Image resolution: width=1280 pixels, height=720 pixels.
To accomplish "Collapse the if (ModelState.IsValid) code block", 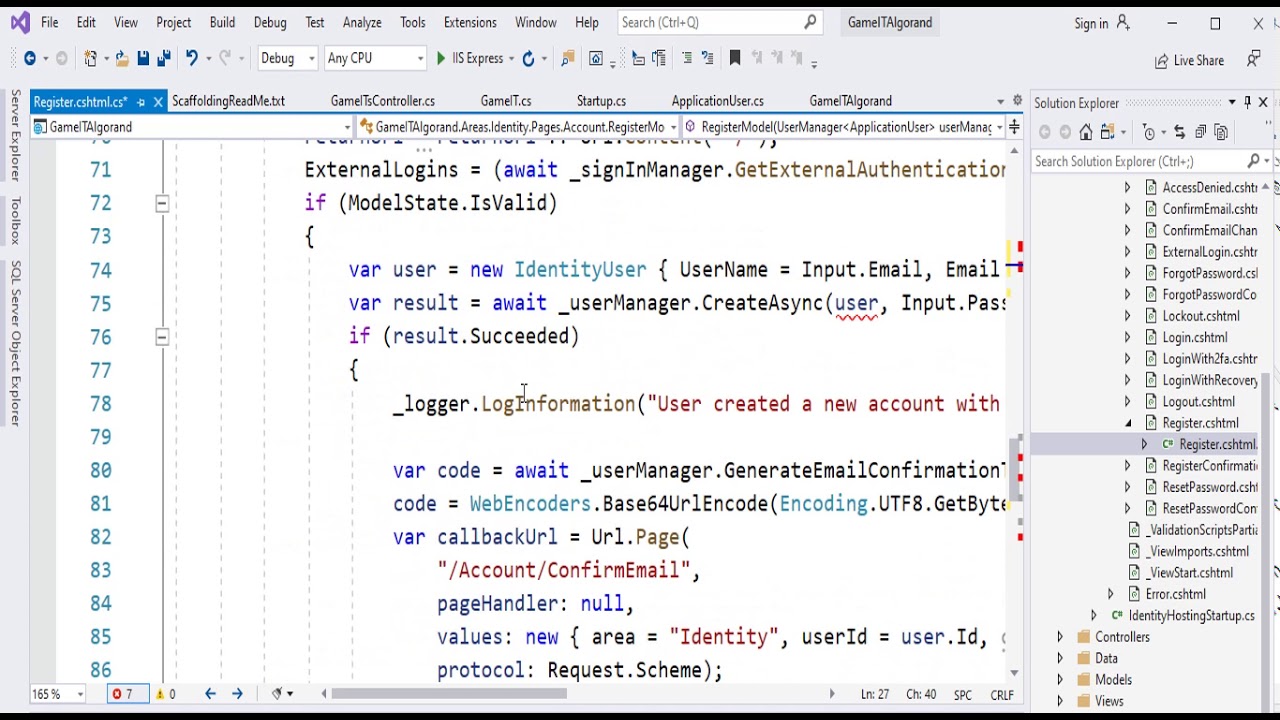I will pyautogui.click(x=161, y=203).
